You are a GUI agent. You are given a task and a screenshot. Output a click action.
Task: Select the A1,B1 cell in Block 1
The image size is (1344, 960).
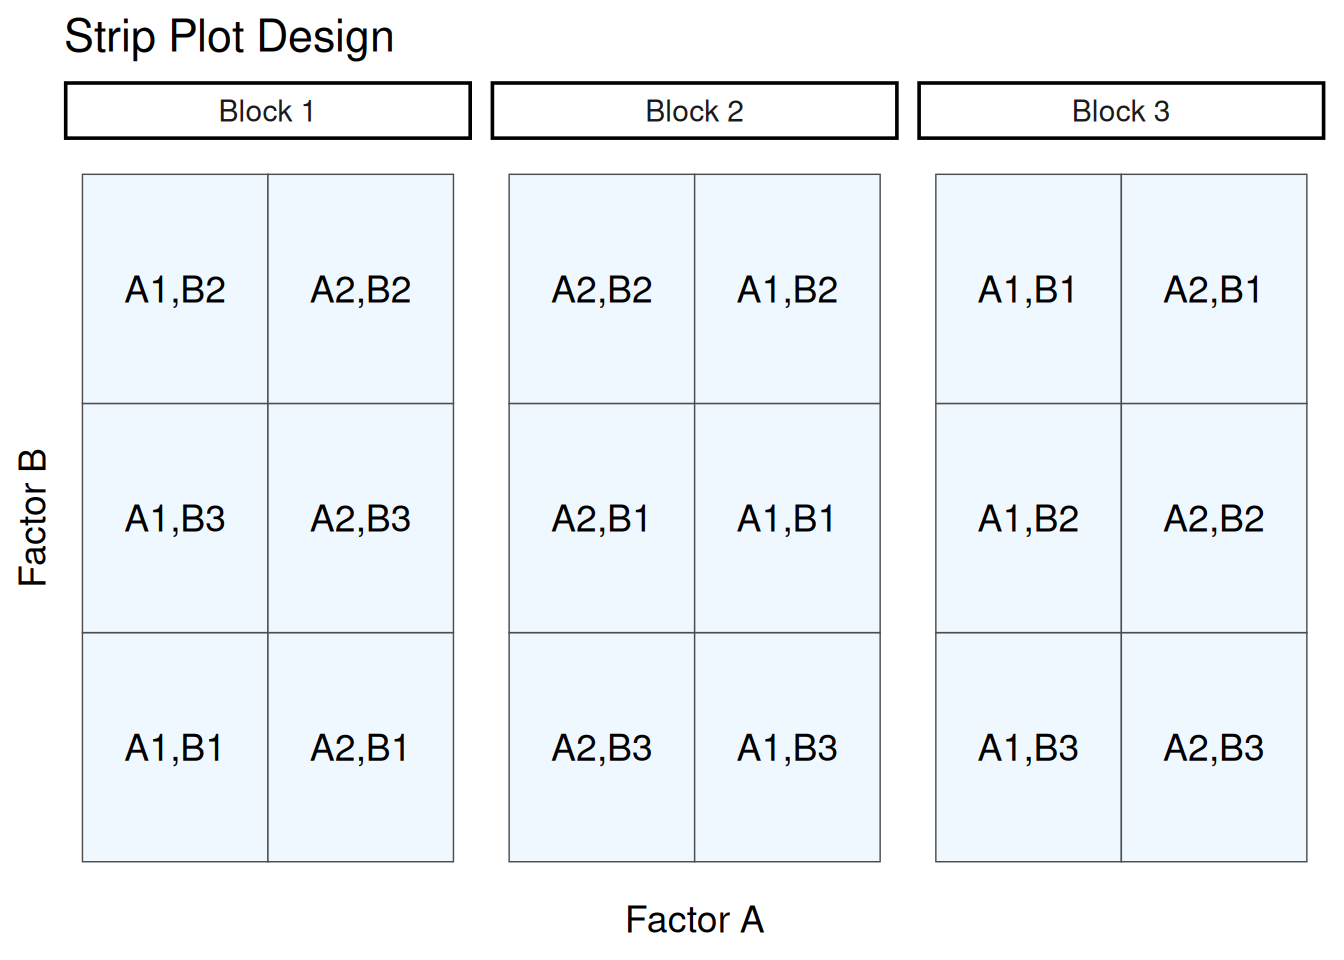175,747
